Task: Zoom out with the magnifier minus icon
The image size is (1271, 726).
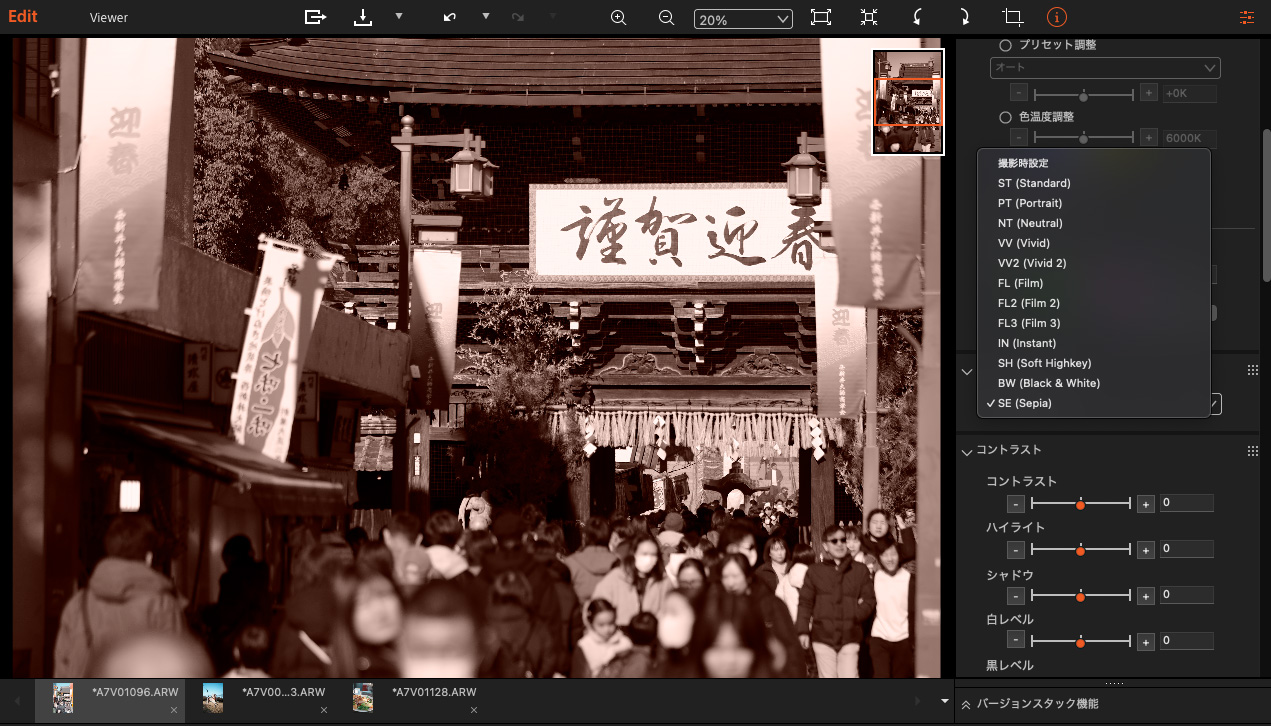Action: [x=666, y=17]
